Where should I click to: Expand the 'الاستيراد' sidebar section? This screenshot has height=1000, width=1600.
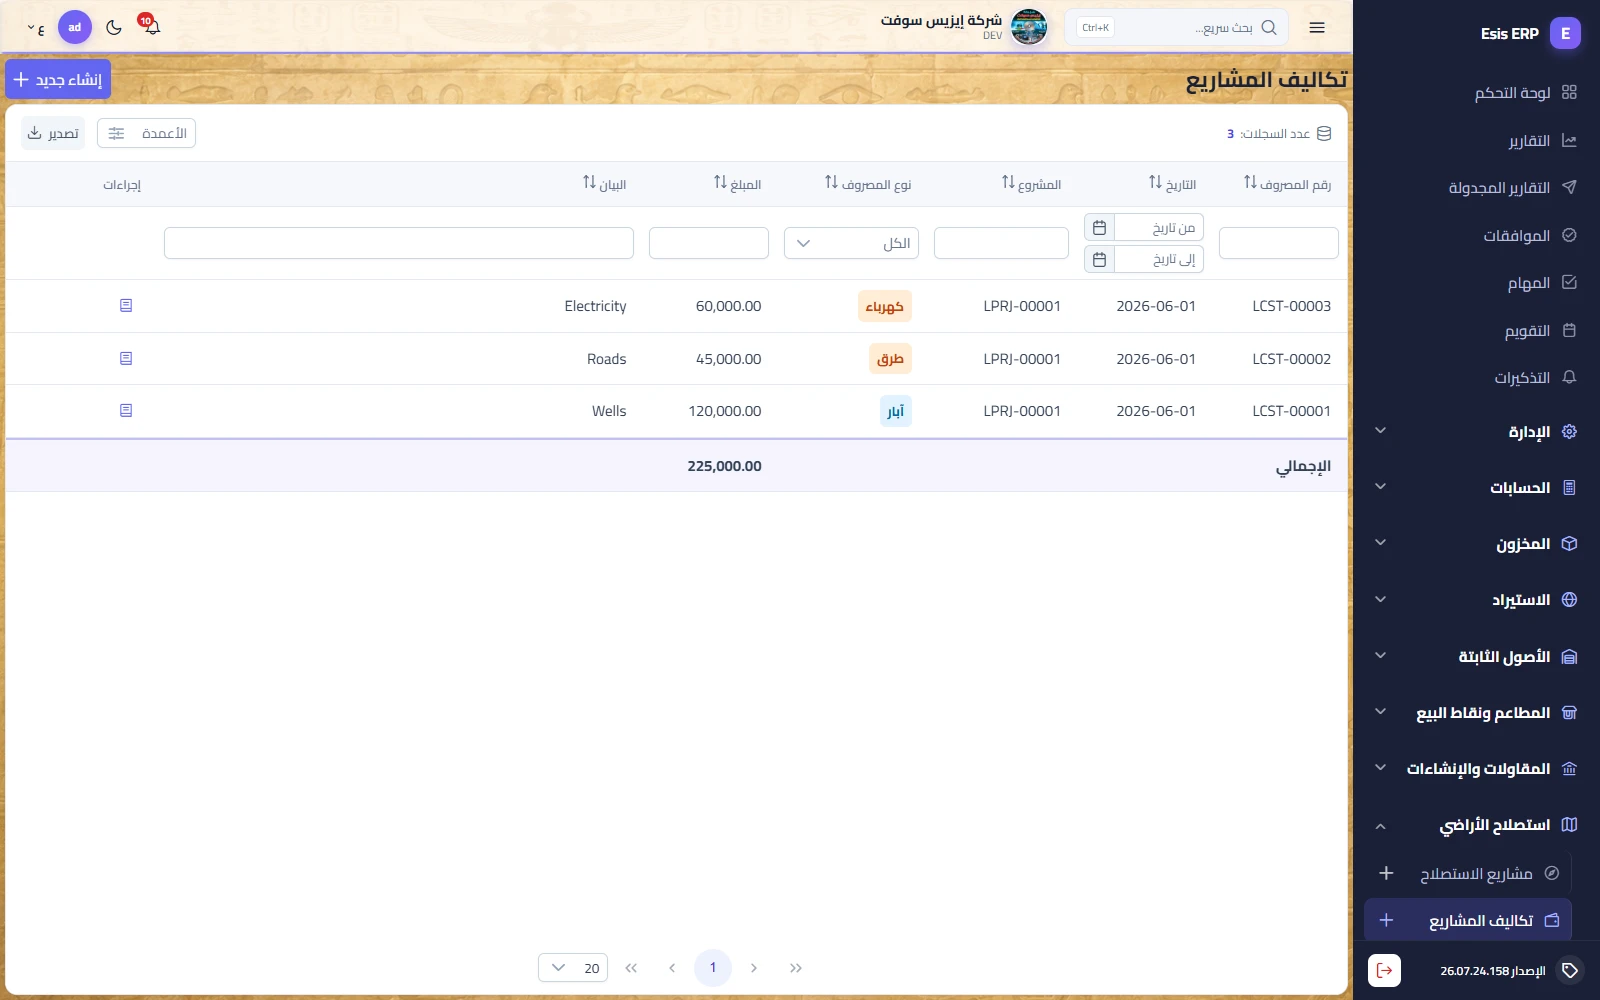pyautogui.click(x=1476, y=600)
